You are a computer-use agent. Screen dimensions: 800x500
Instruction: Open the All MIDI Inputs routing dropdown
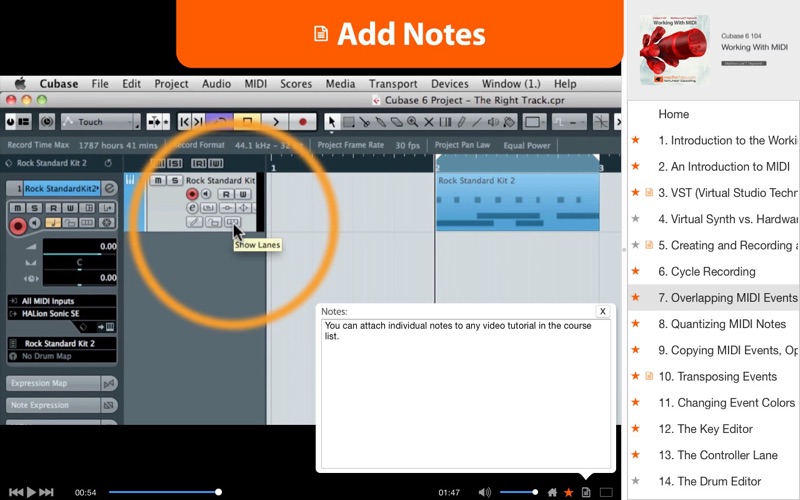click(x=62, y=301)
